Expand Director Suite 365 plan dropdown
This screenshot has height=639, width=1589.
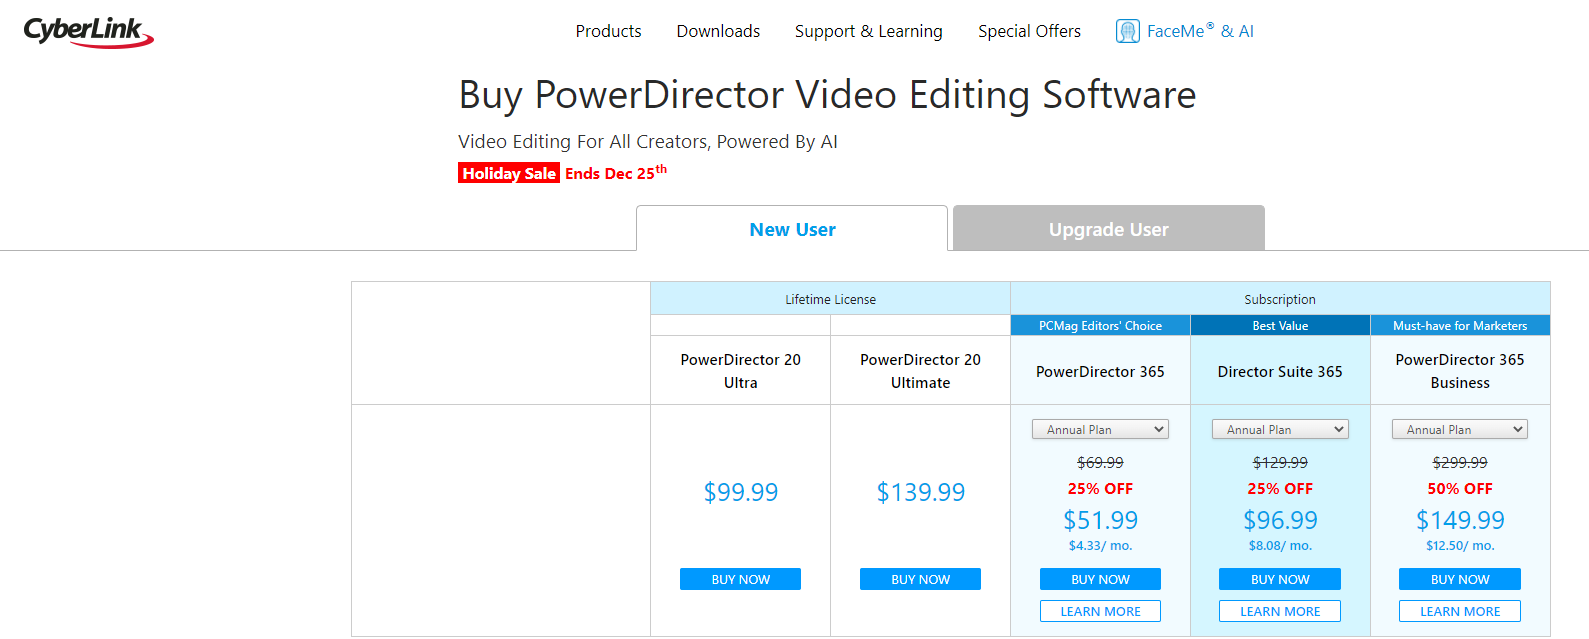pyautogui.click(x=1280, y=429)
